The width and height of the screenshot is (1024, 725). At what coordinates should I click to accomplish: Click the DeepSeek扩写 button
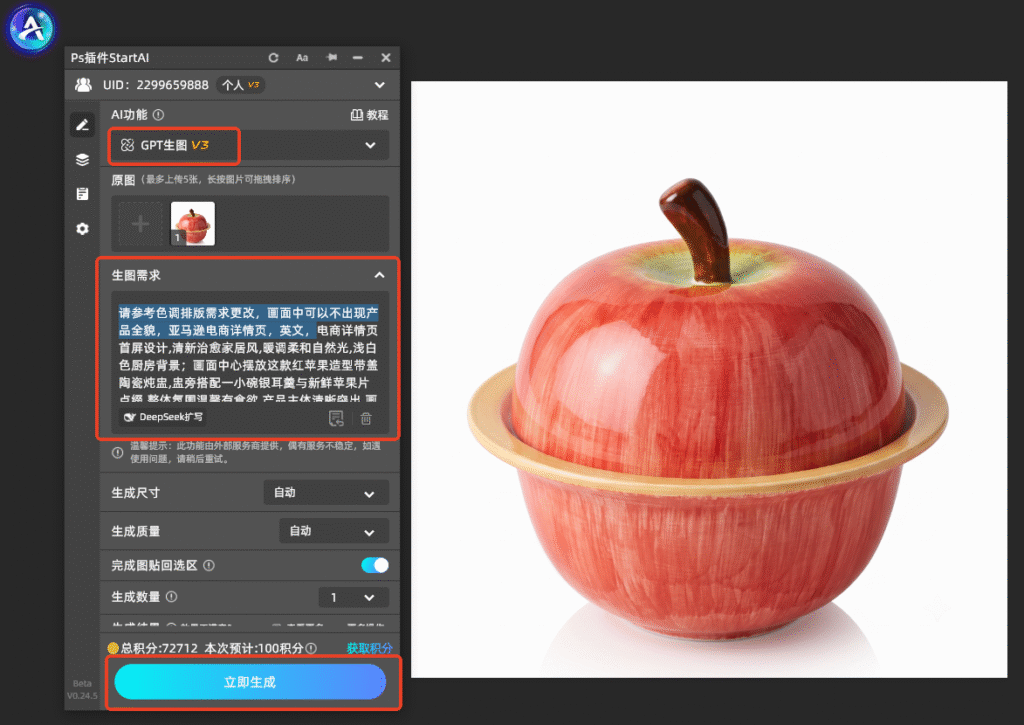coord(163,417)
